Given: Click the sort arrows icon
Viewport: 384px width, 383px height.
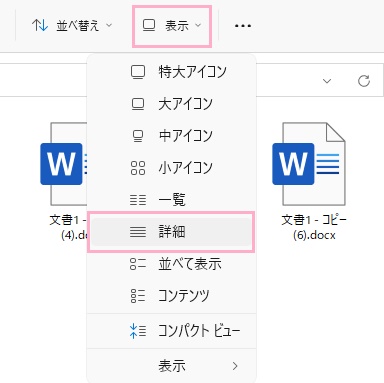Looking at the screenshot, I should [40, 25].
